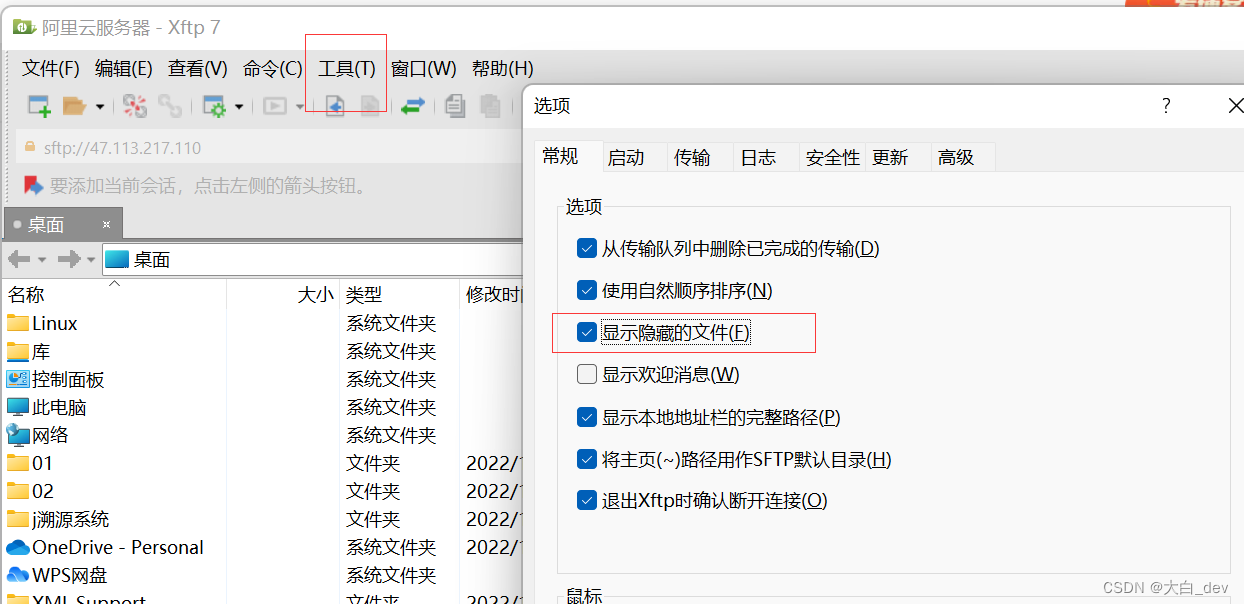Toggle 显示本地地址栏的完整路径 checkbox
1244x604 pixels.
587,416
